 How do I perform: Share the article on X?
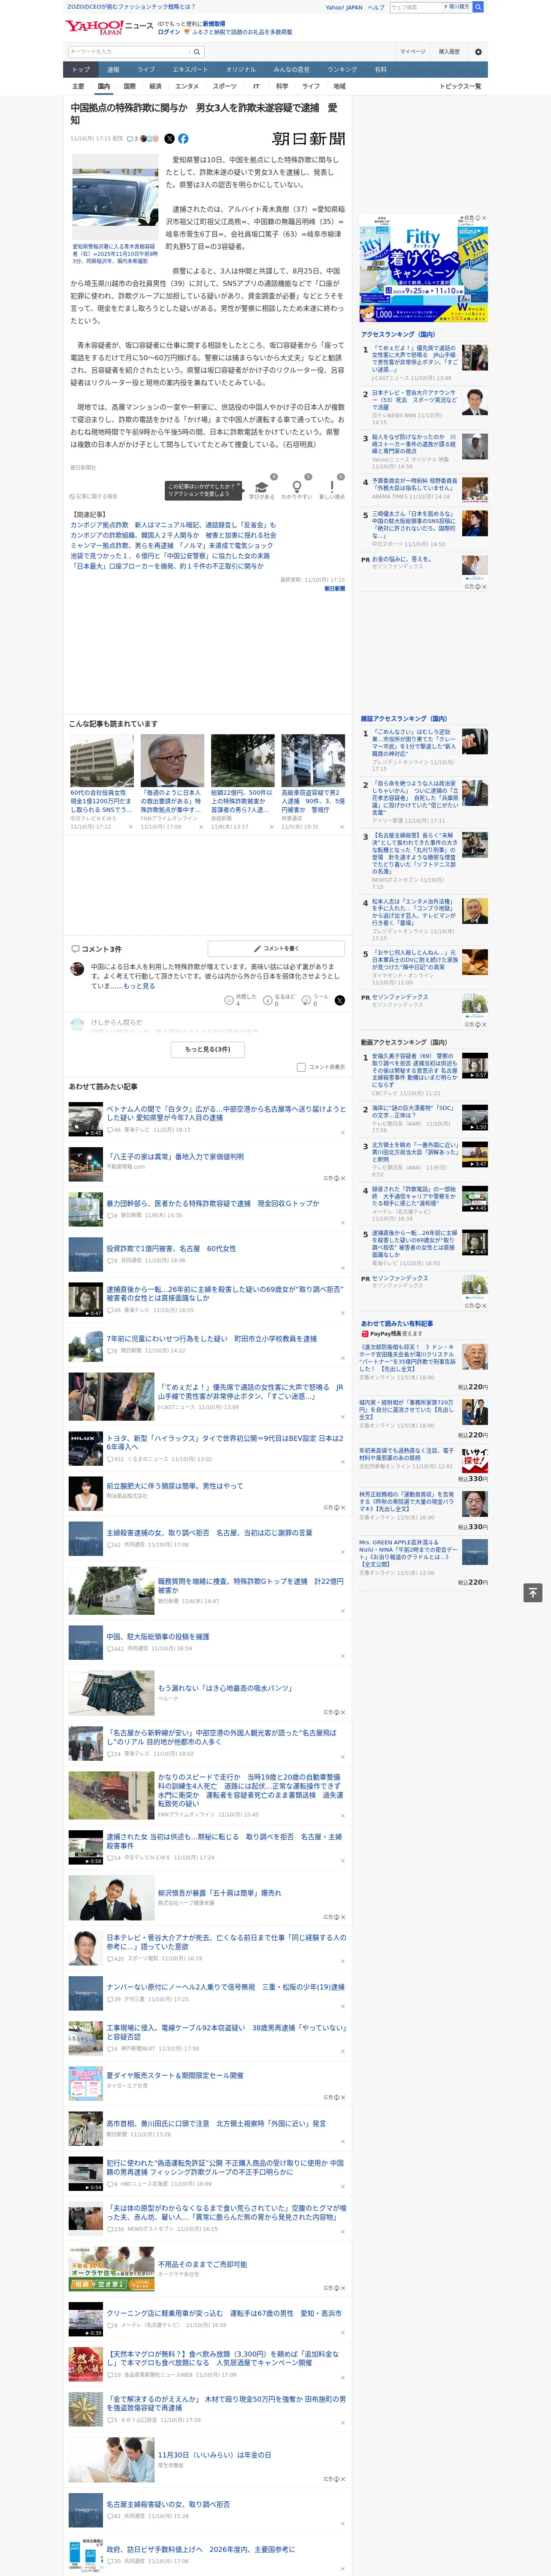[x=169, y=139]
